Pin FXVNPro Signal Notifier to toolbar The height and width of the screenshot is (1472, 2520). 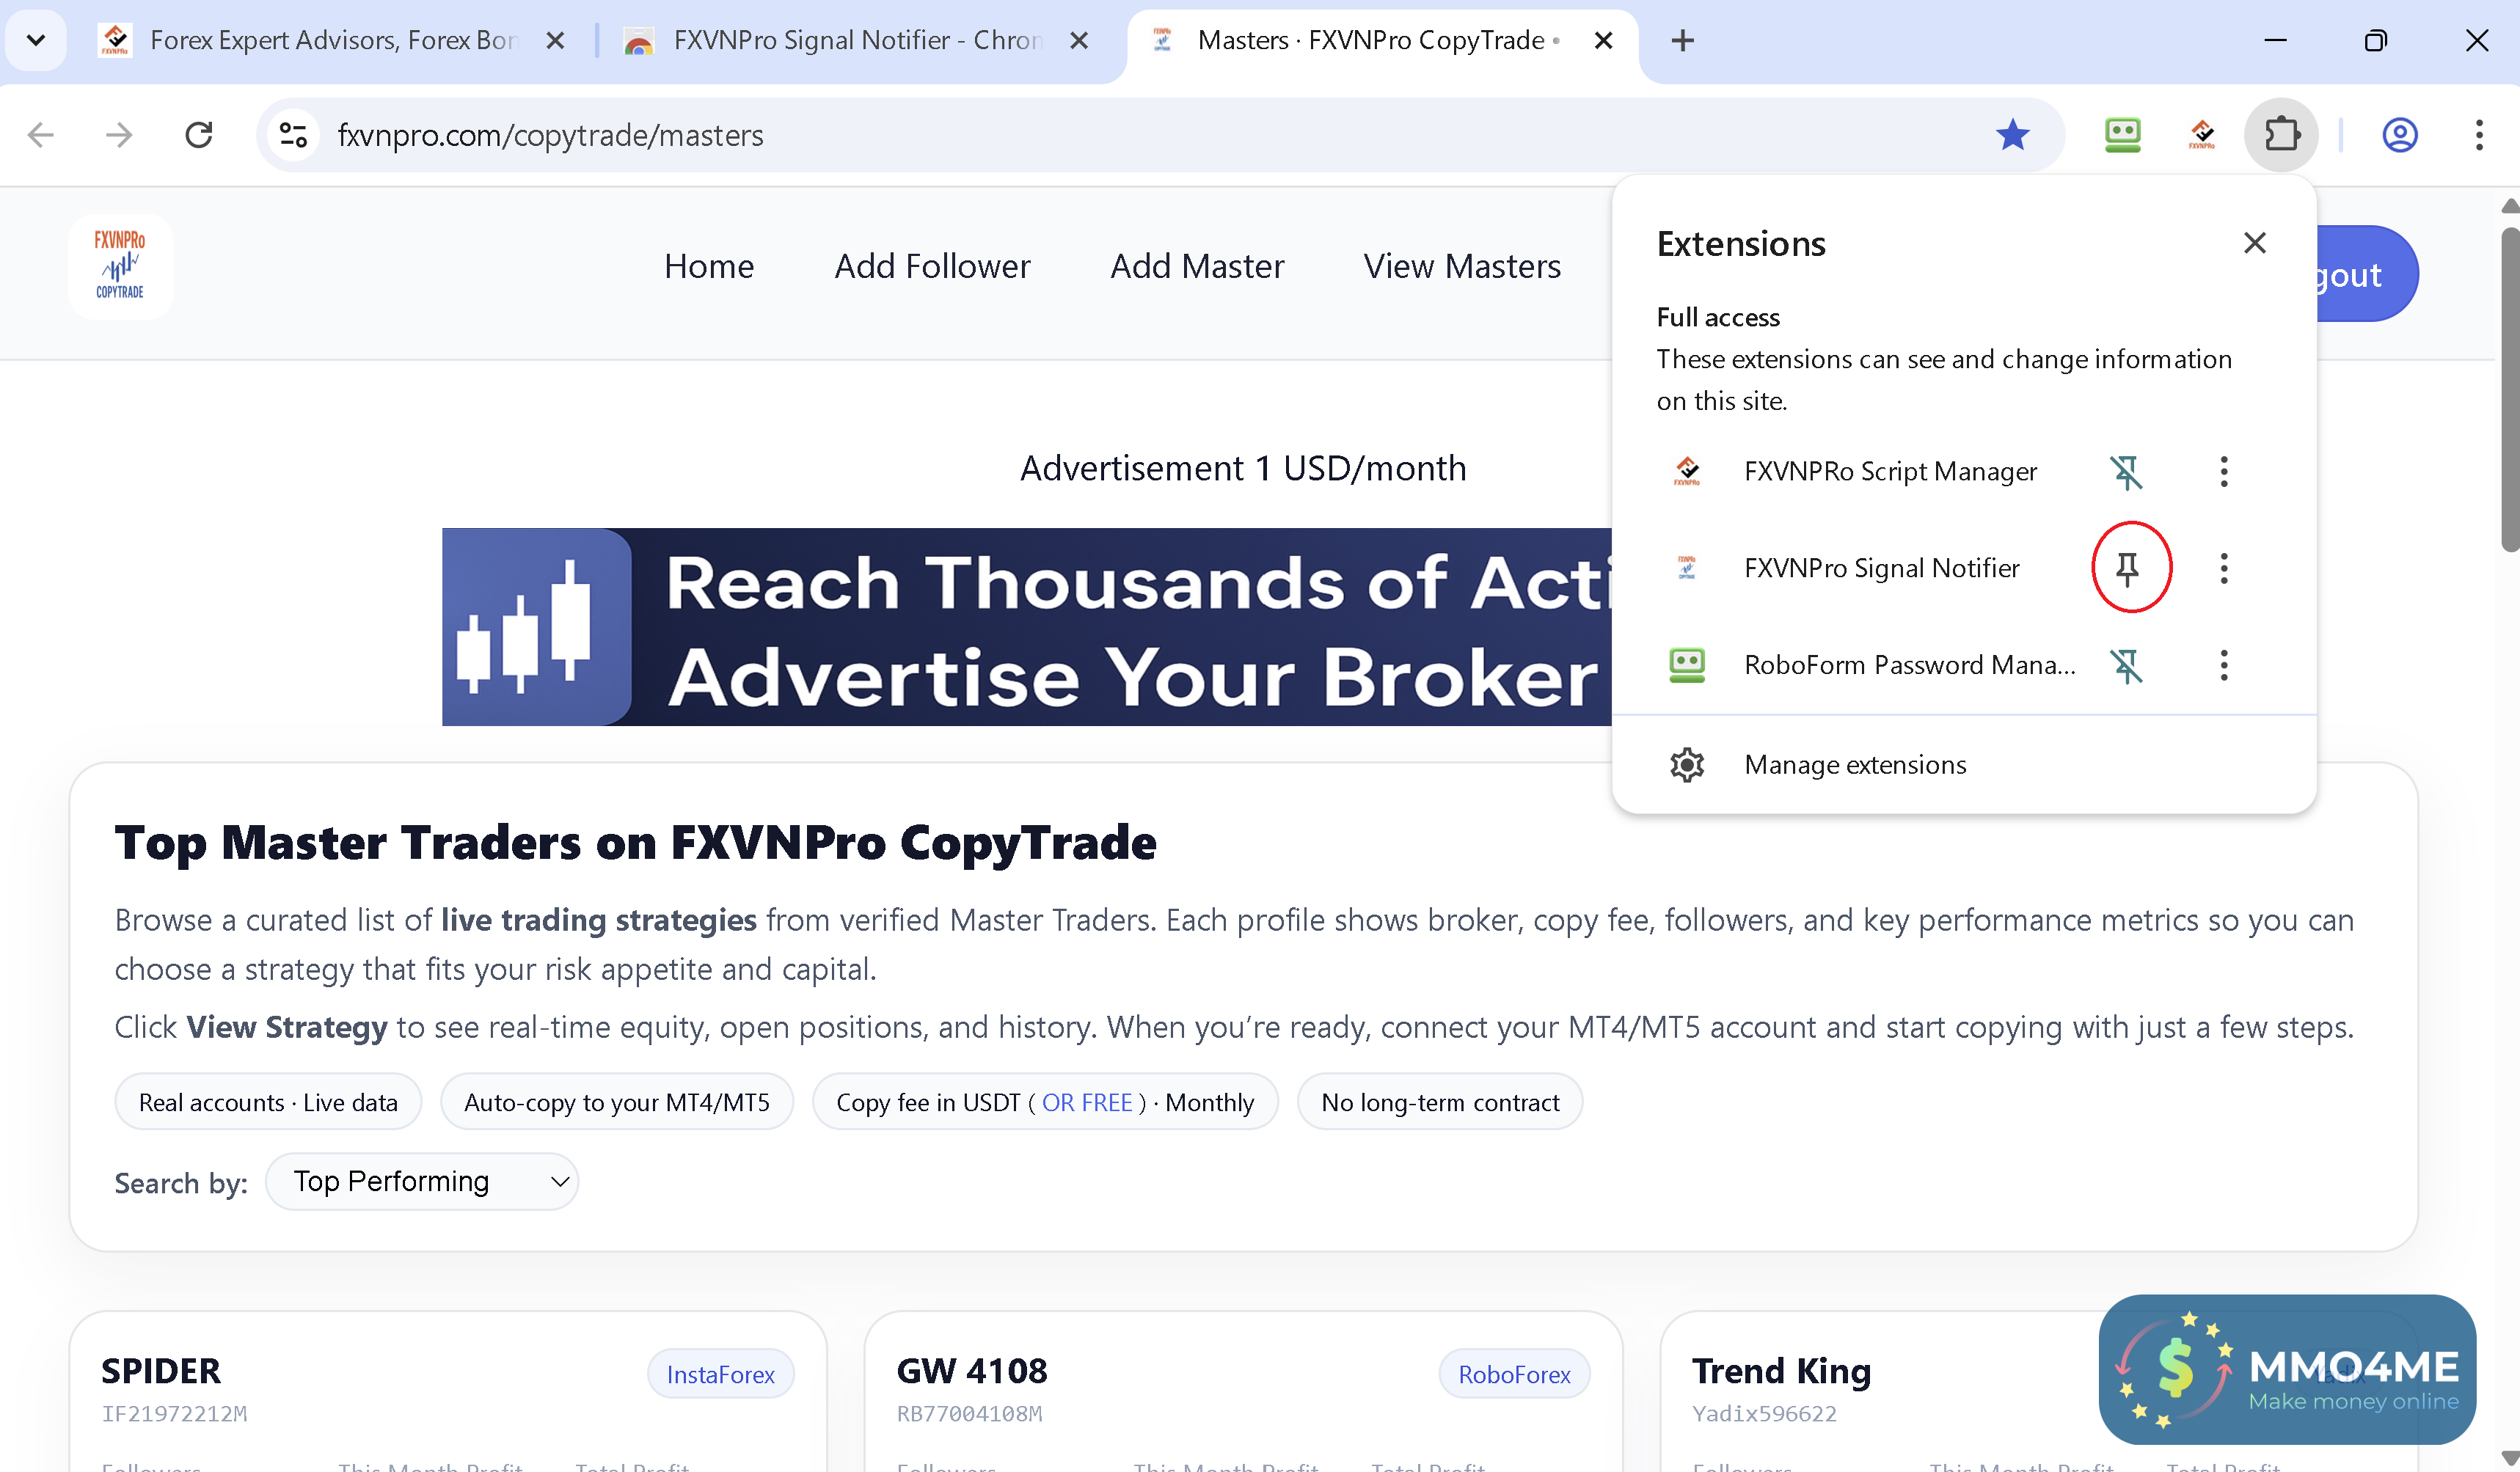coord(2127,568)
